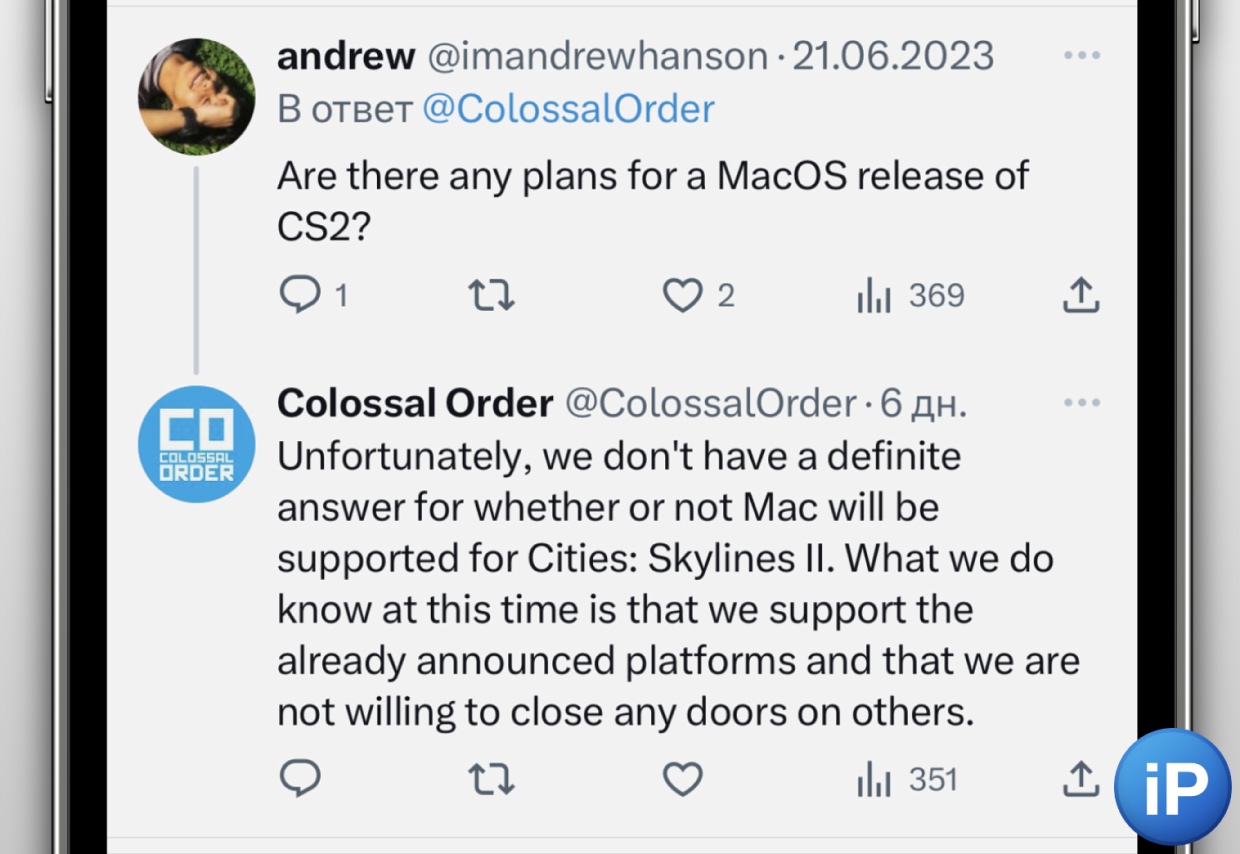Open andrew's display name

coord(346,57)
